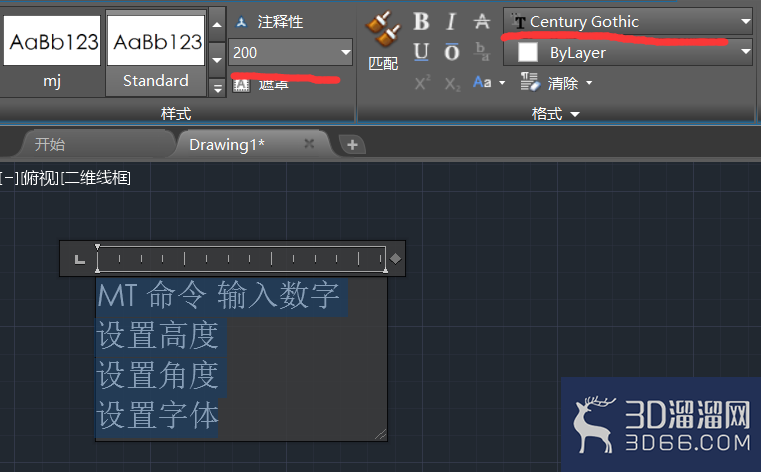The image size is (761, 472).
Task: Click the stacked fraction b/a icon
Action: [482, 51]
